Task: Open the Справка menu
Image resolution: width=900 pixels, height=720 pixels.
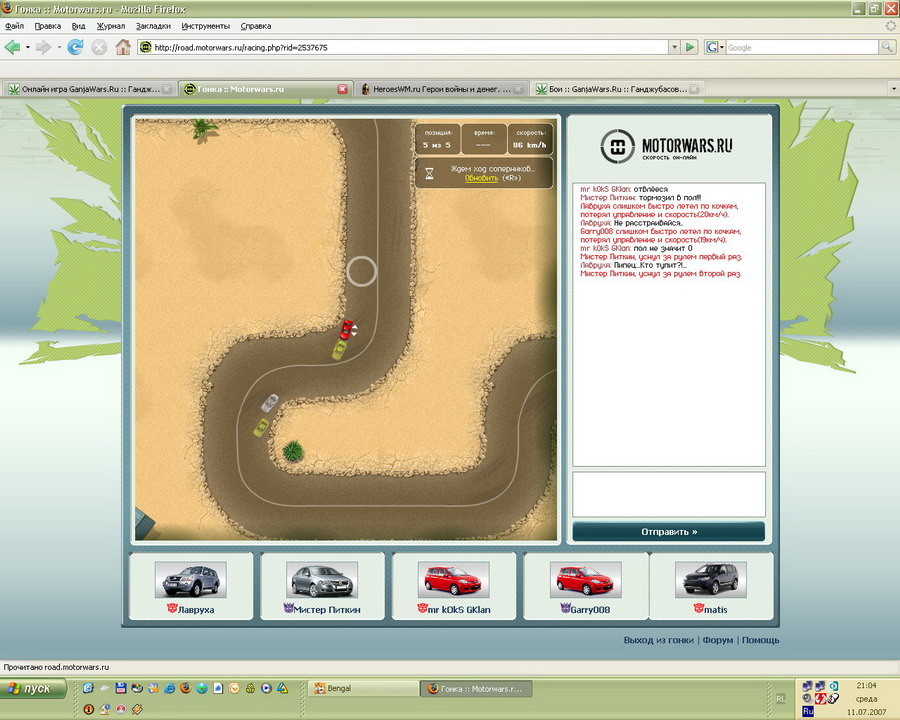Action: [255, 26]
